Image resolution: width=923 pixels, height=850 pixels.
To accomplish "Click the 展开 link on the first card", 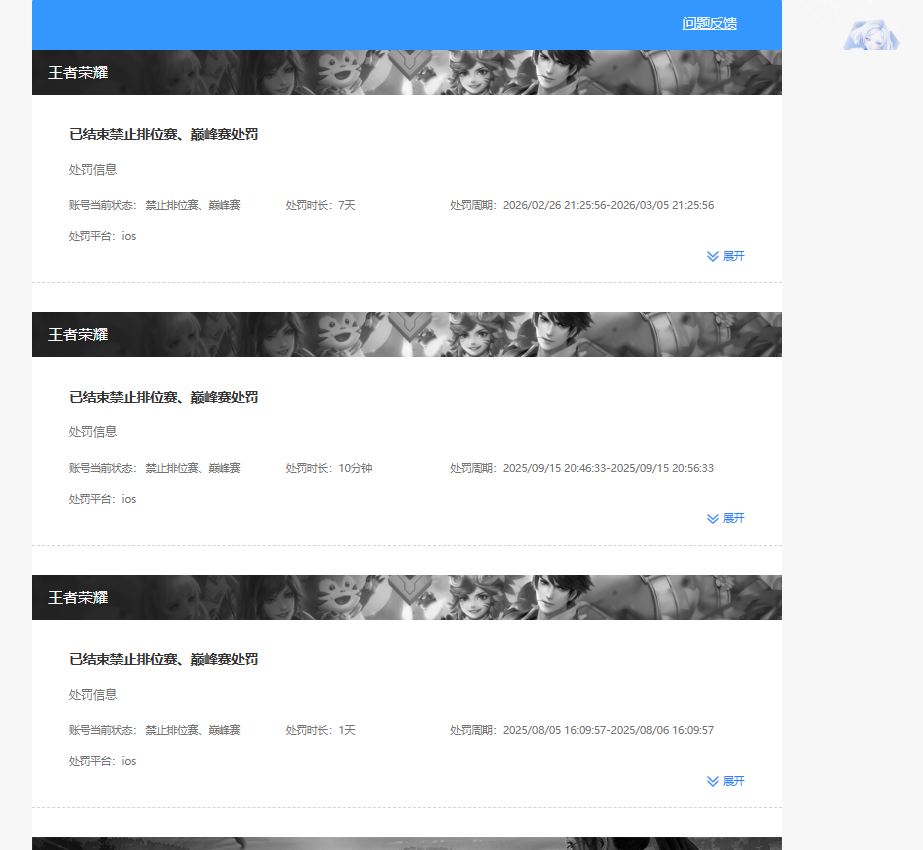I will point(731,256).
